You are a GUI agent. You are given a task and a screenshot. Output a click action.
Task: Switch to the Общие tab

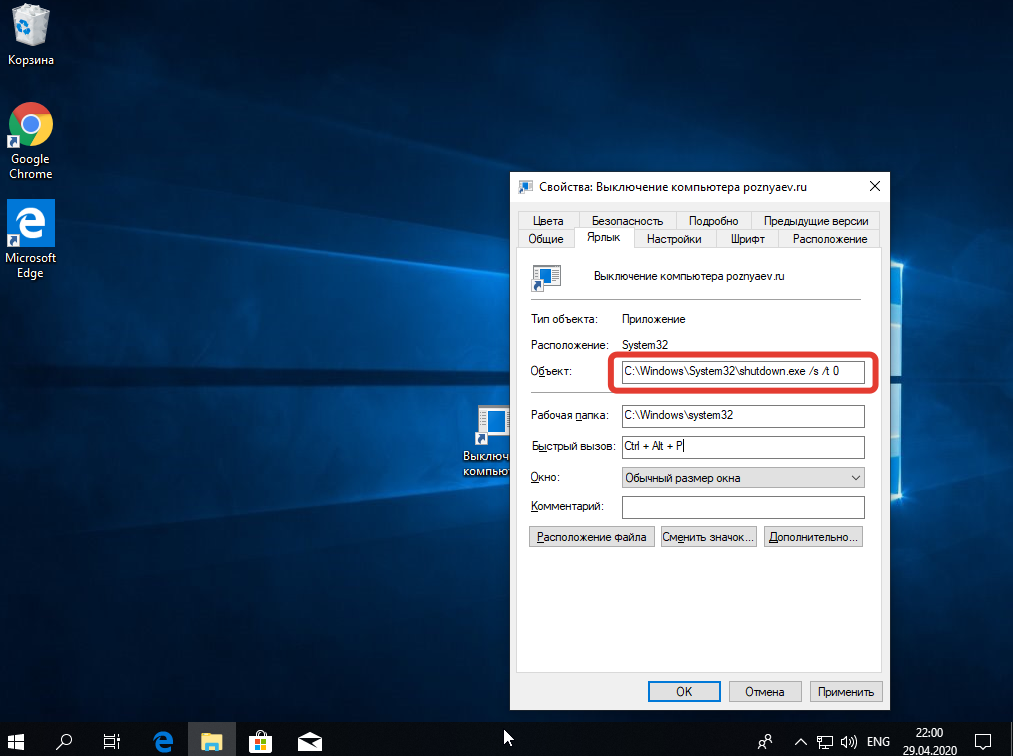point(546,239)
